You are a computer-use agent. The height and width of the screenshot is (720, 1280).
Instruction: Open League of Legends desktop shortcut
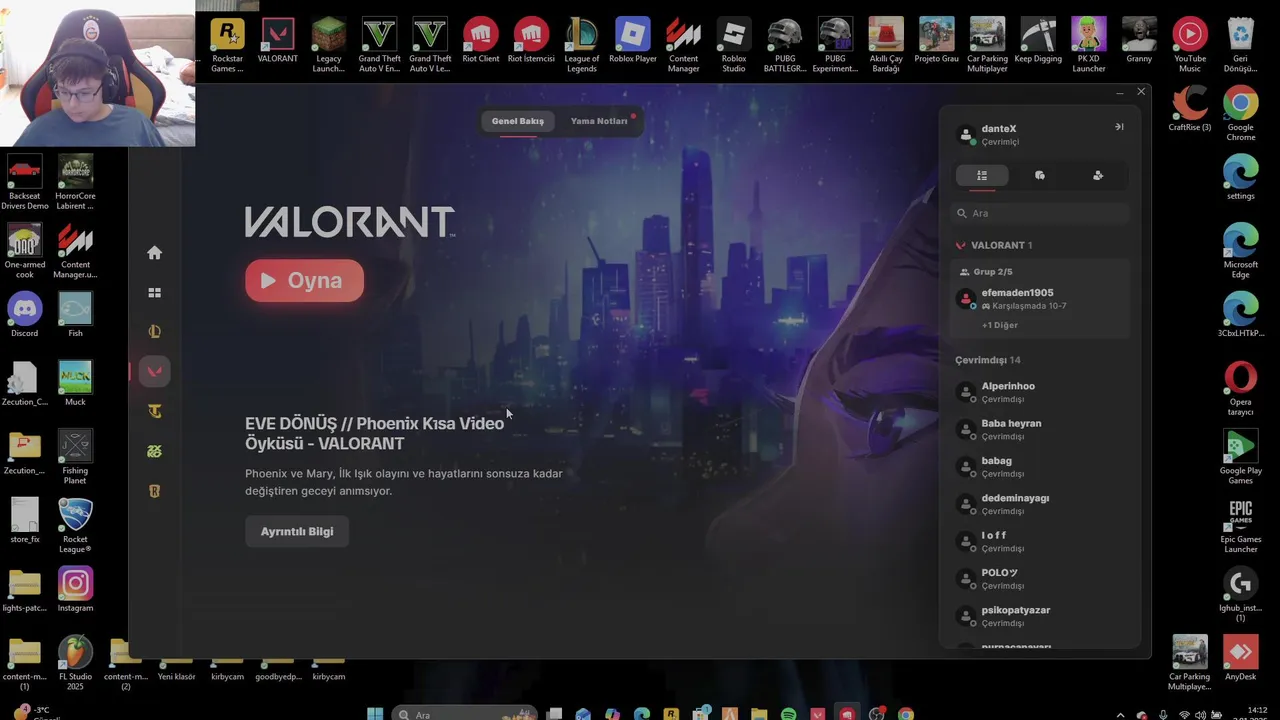pyautogui.click(x=582, y=45)
